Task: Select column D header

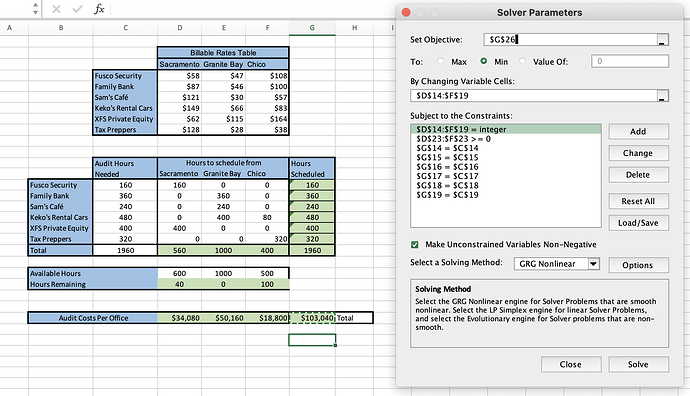Action: coord(180,28)
